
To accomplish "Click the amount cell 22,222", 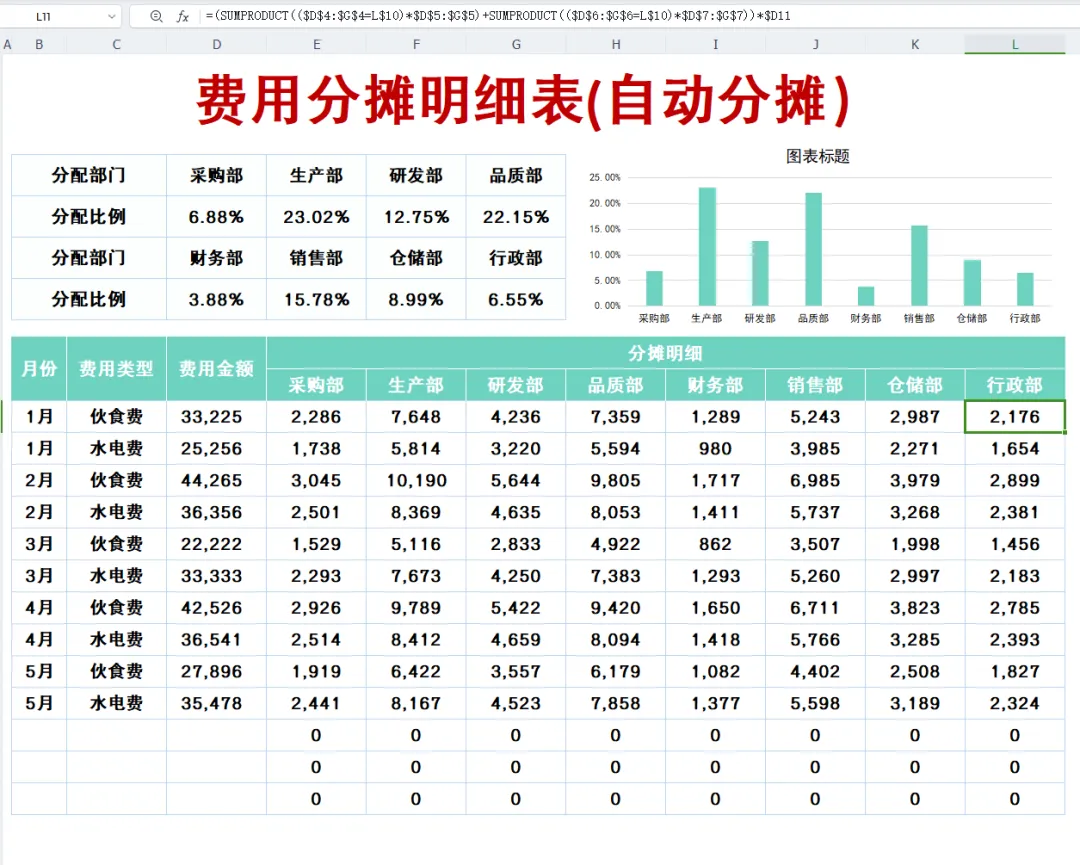I will coord(216,544).
